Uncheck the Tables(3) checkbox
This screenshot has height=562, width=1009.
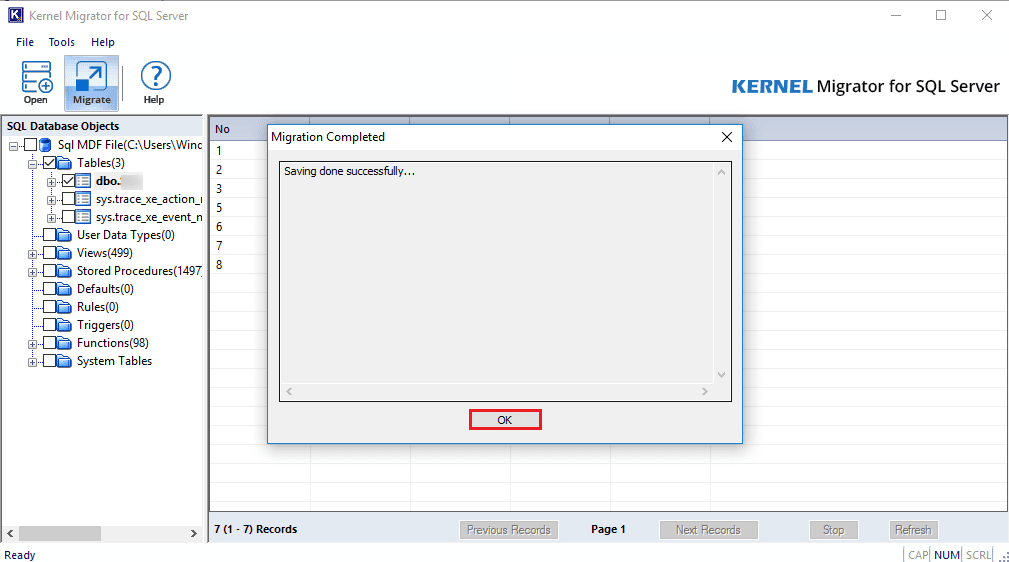[x=50, y=163]
